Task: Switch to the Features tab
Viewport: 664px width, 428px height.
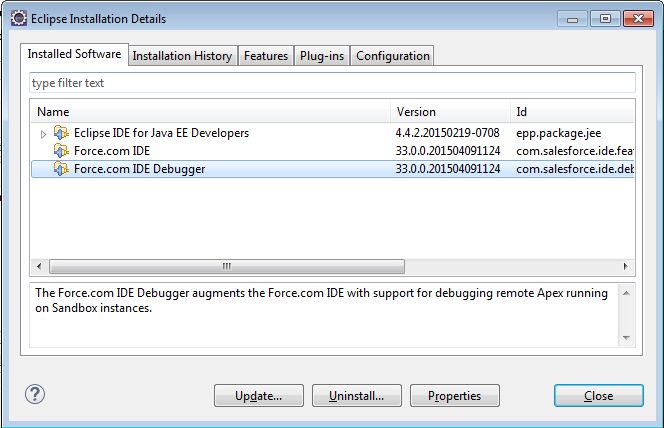Action: [266, 56]
